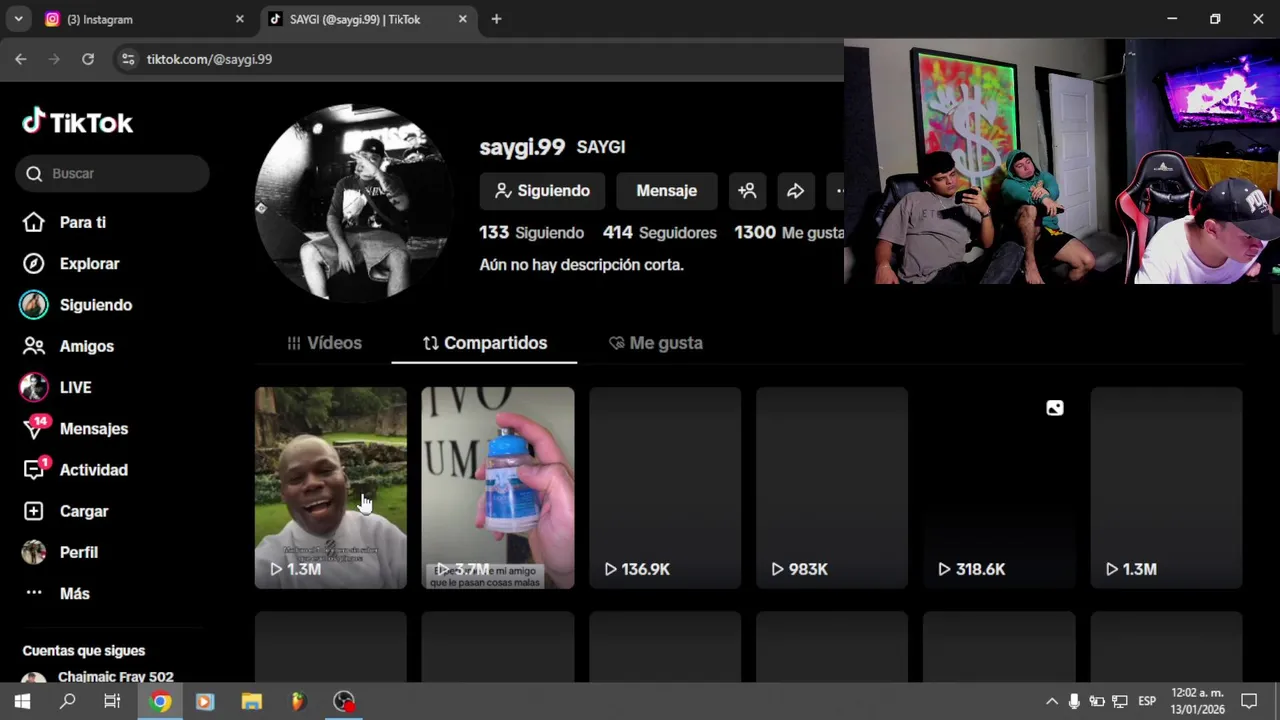
Task: Focus the Buscar search field
Action: (x=112, y=173)
